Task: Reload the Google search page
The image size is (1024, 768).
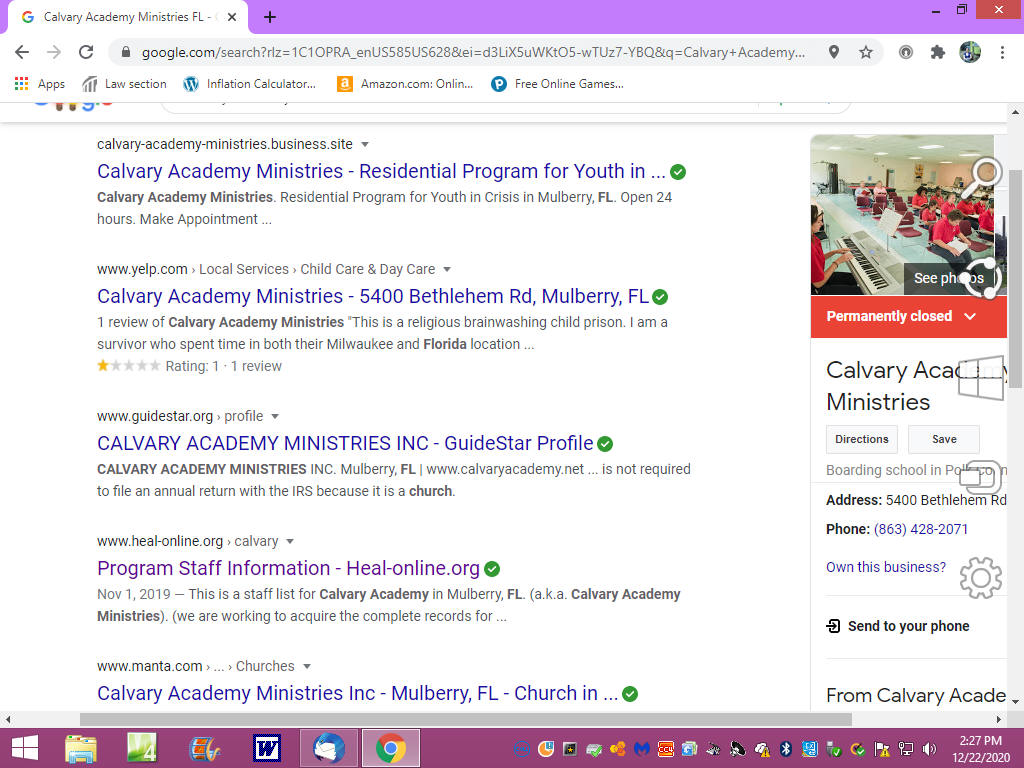Action: click(x=86, y=52)
